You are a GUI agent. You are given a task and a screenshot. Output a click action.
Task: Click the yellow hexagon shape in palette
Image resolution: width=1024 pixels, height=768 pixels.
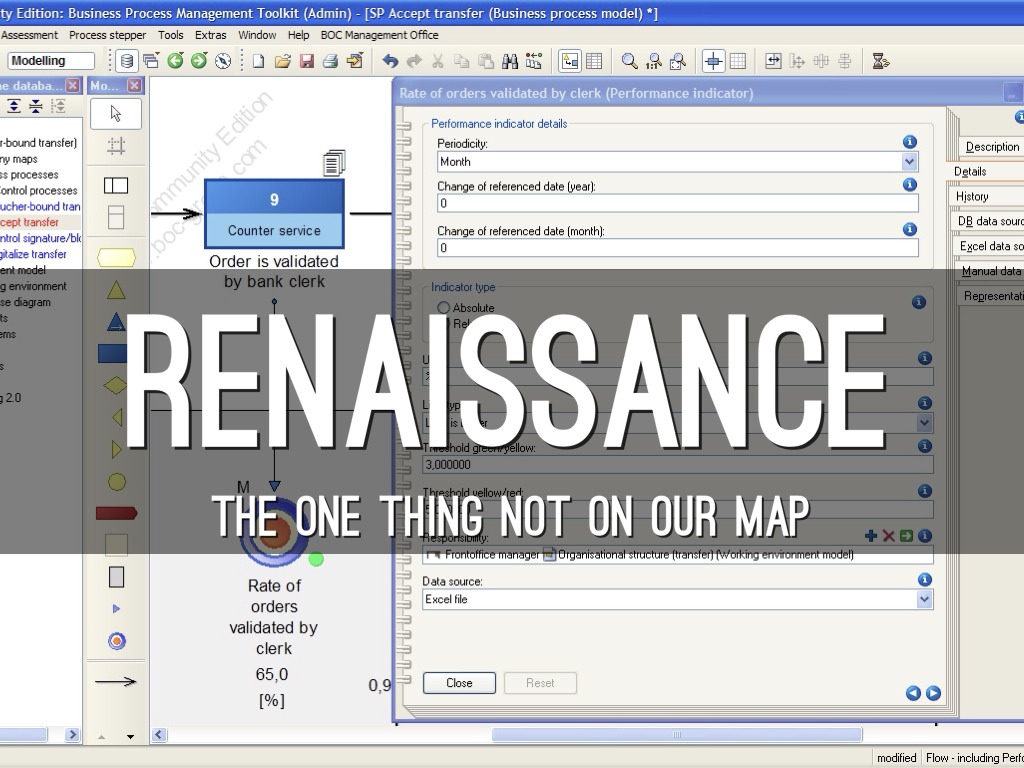coord(116,258)
